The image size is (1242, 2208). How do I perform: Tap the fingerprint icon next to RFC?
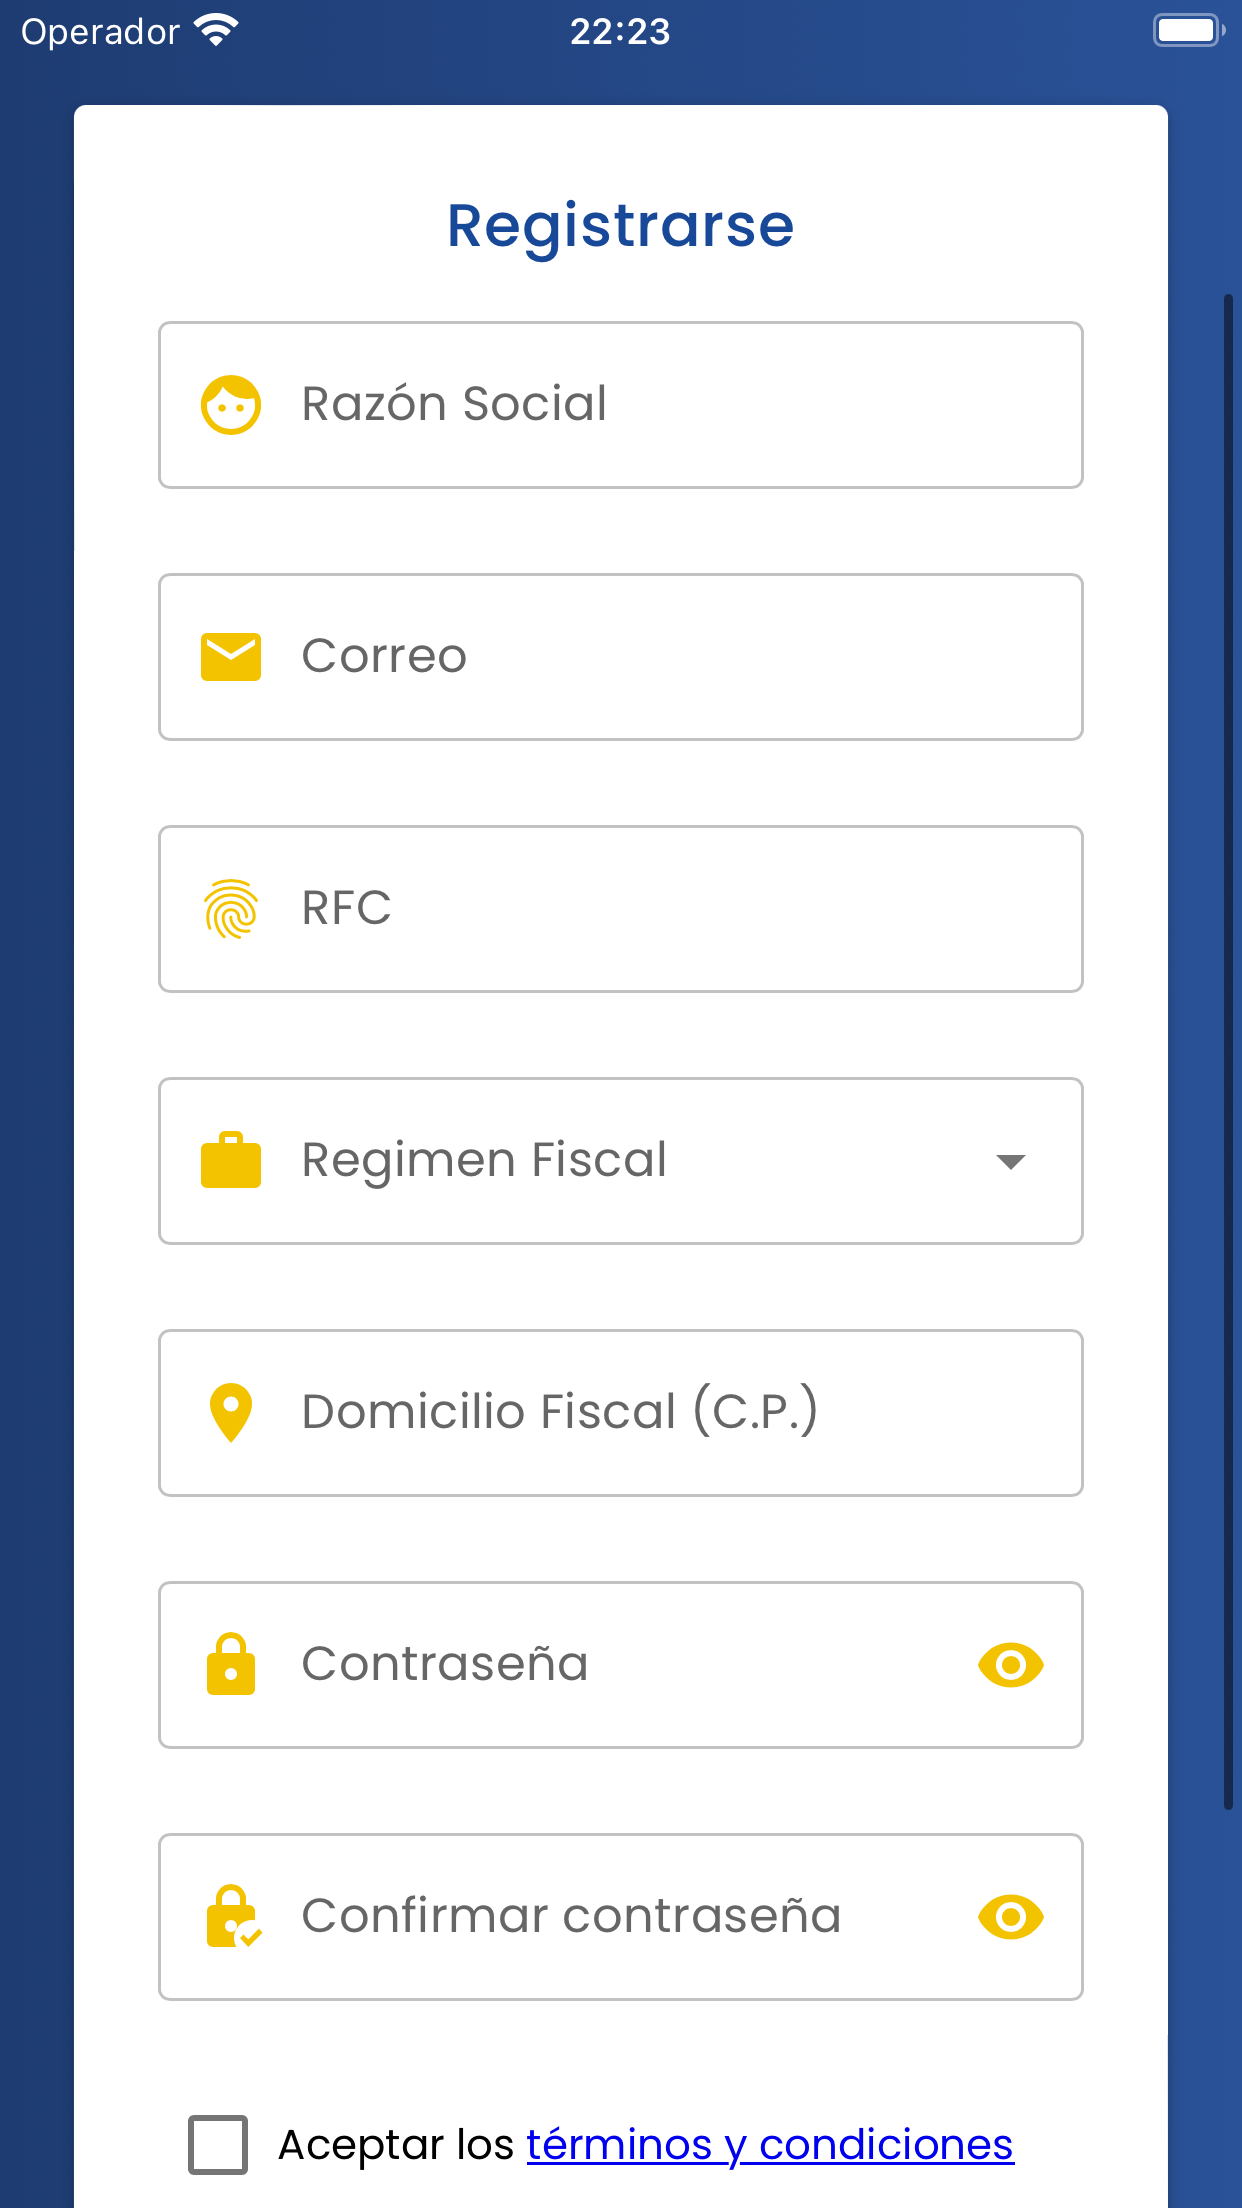pos(231,909)
